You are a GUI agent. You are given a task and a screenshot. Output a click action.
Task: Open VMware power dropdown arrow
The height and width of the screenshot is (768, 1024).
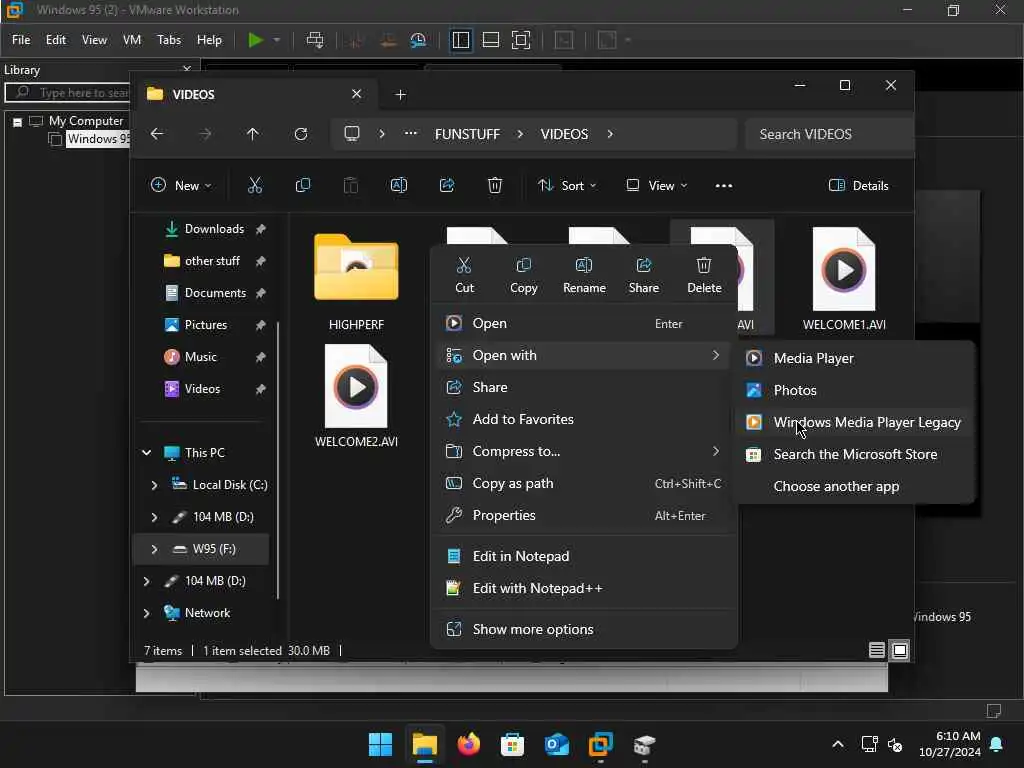coord(277,40)
